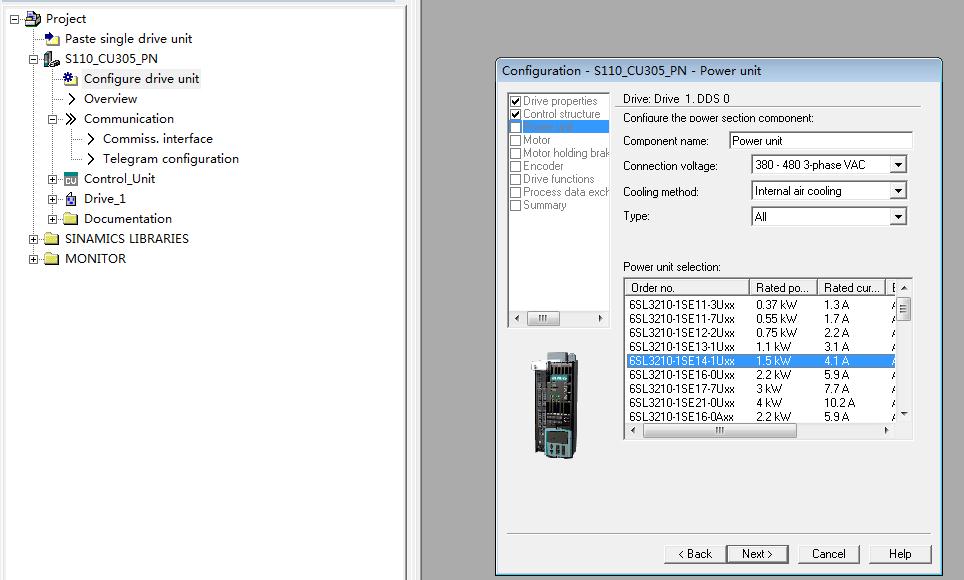This screenshot has height=580, width=964.
Task: Expand the Control_Unit node
Action: tap(52, 180)
